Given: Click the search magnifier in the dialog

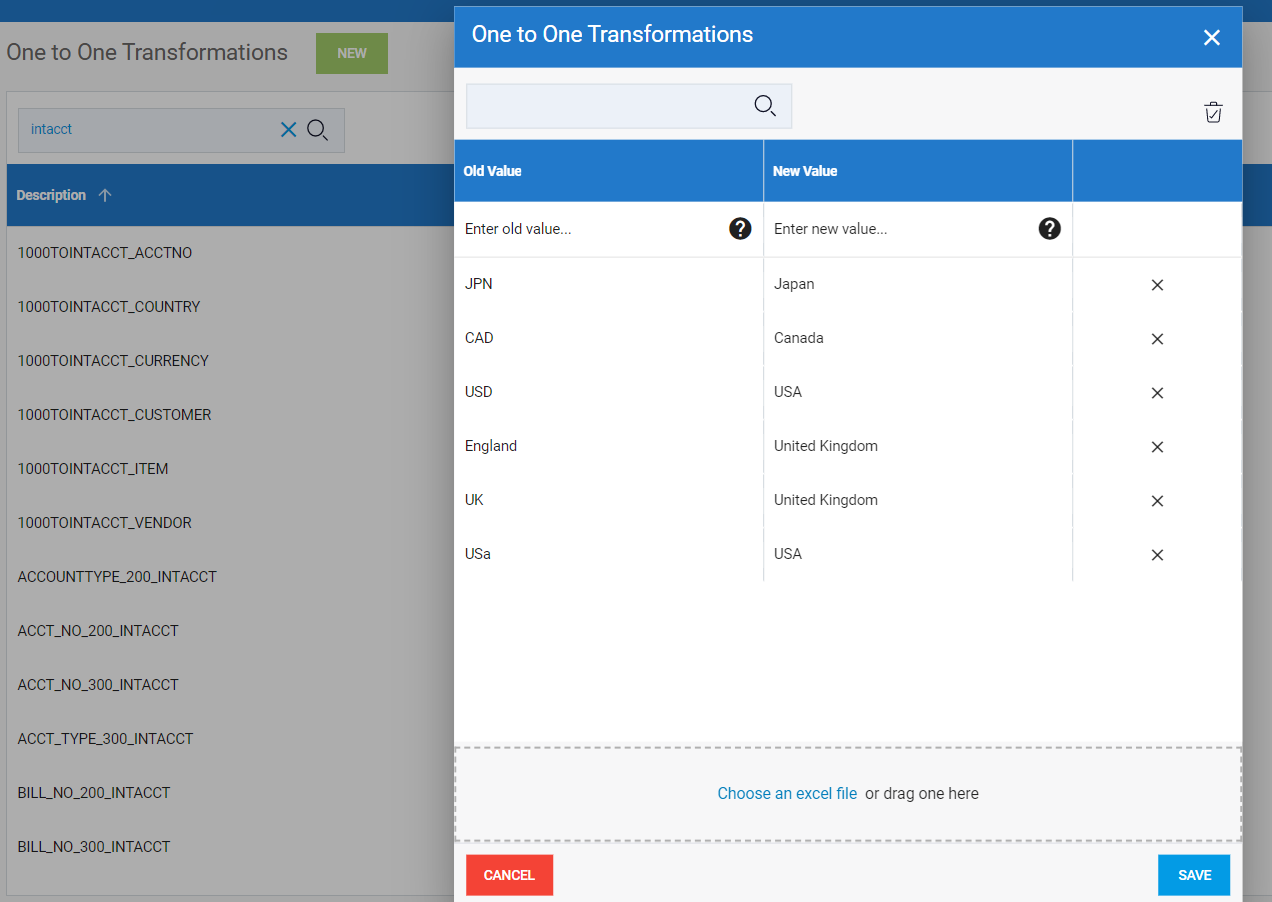Looking at the screenshot, I should (x=765, y=106).
